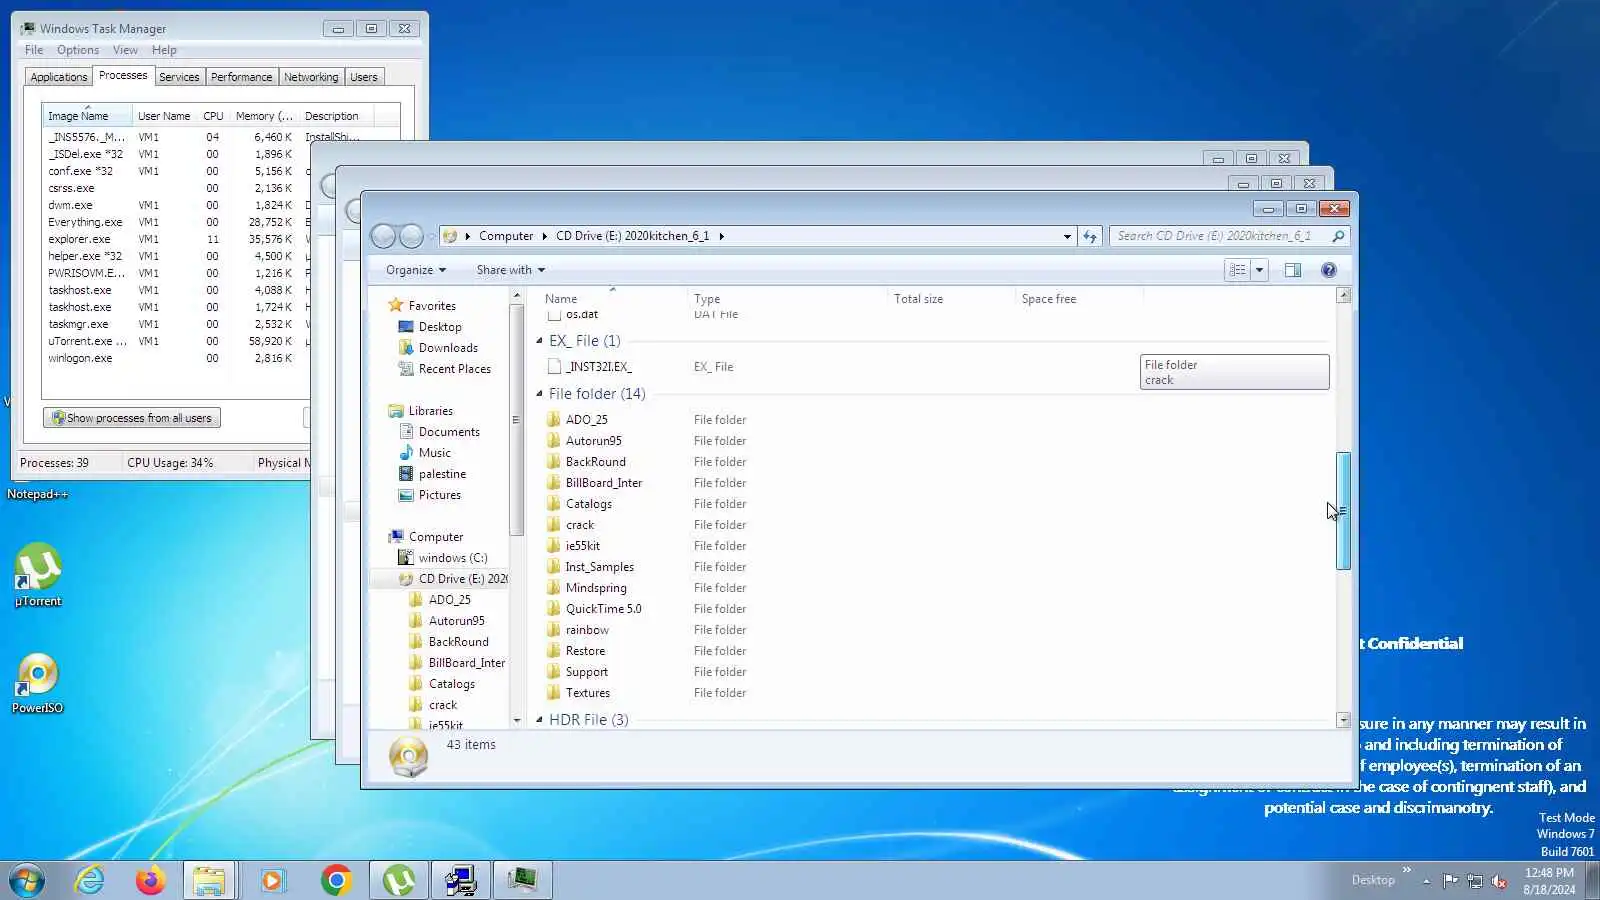This screenshot has height=900, width=1600.
Task: Click Computer in the address breadcrumb
Action: (x=506, y=236)
